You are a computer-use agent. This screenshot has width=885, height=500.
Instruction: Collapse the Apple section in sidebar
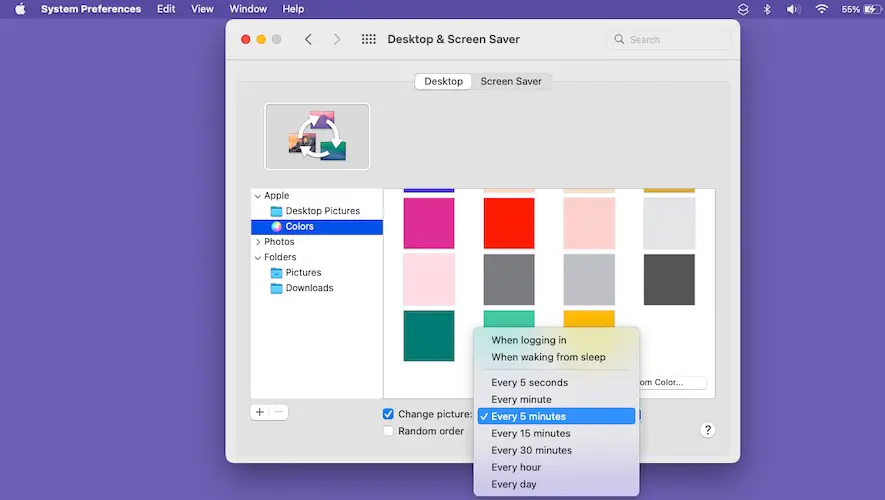pyautogui.click(x=258, y=196)
